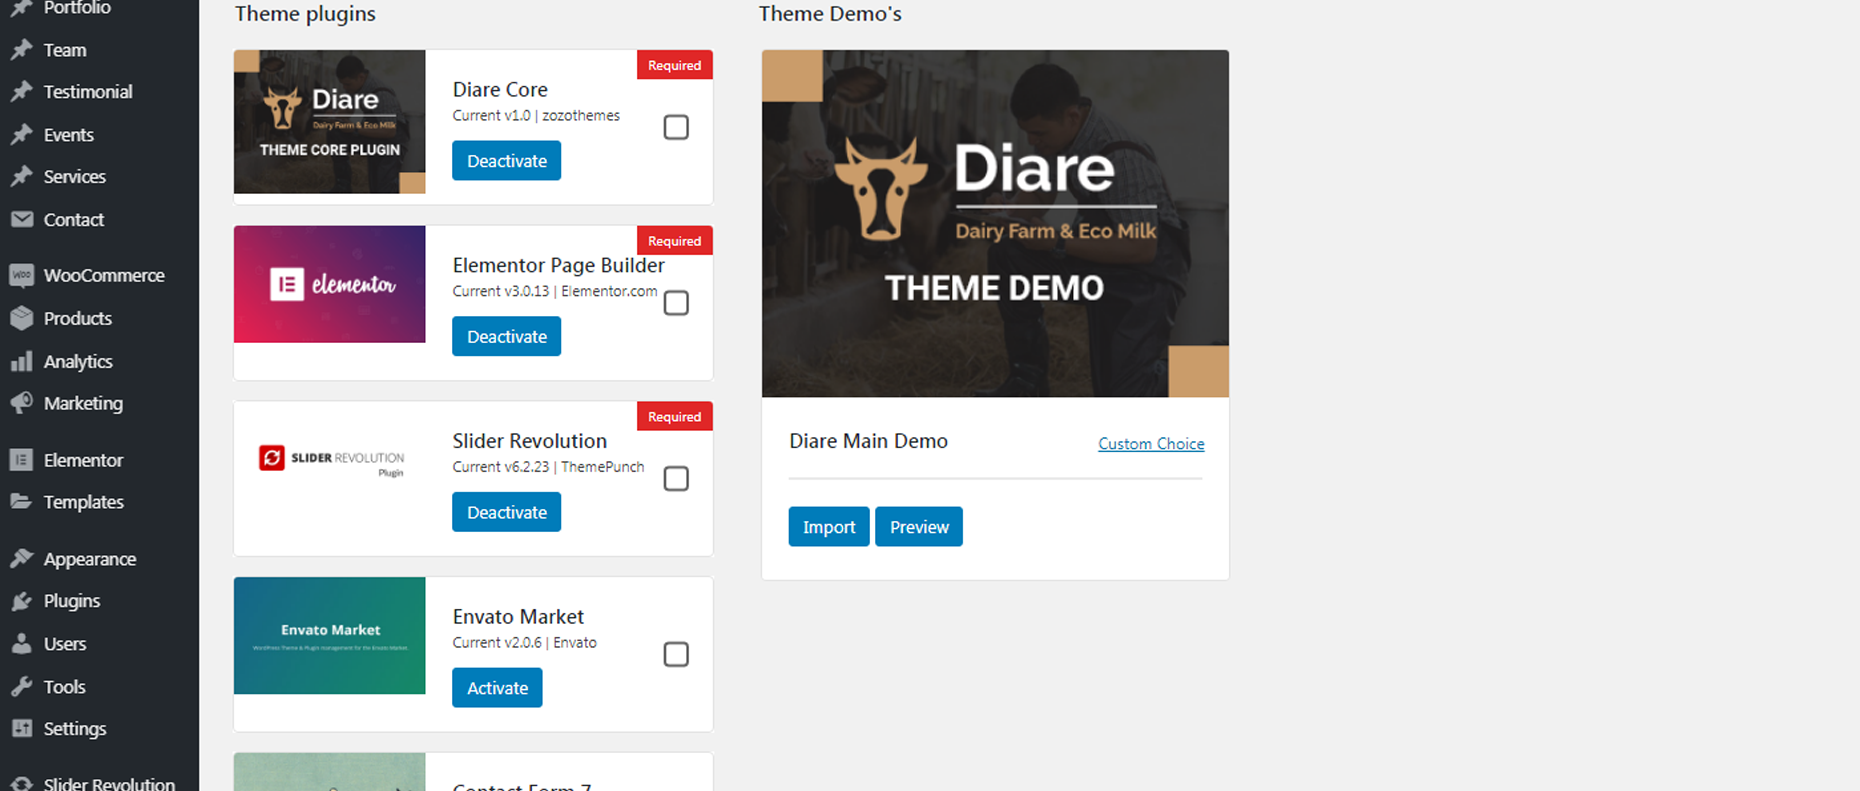The image size is (1860, 791).
Task: Click the Contact envelope icon
Action: pos(21,220)
